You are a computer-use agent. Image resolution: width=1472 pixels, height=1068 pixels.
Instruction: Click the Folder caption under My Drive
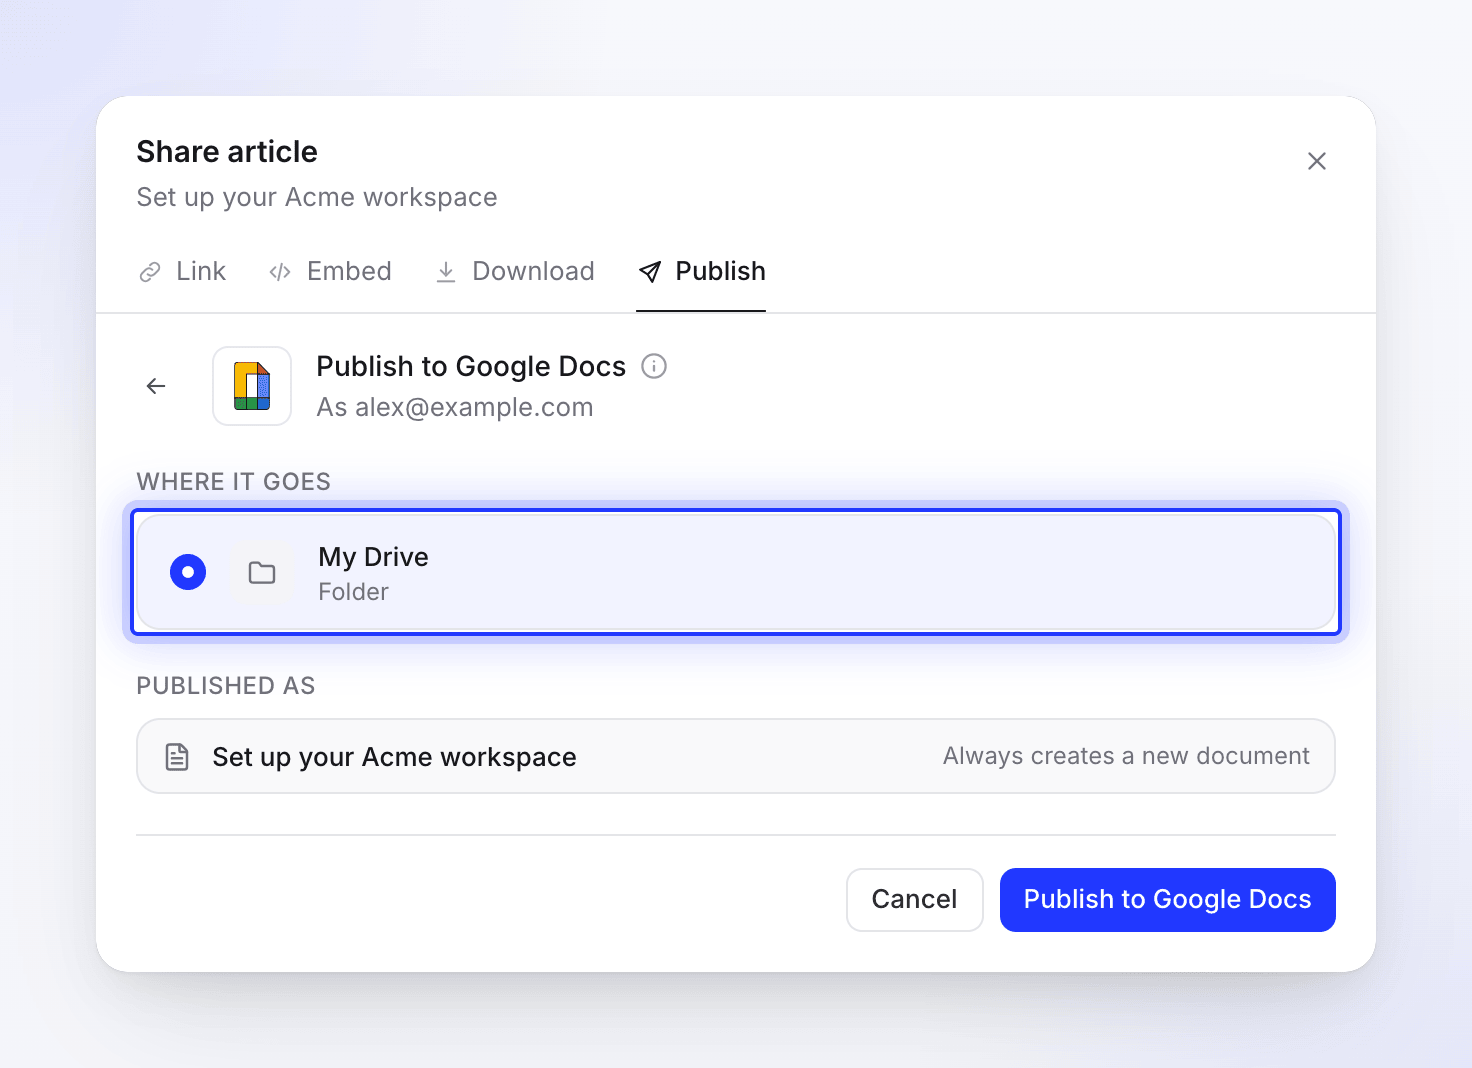[354, 592]
